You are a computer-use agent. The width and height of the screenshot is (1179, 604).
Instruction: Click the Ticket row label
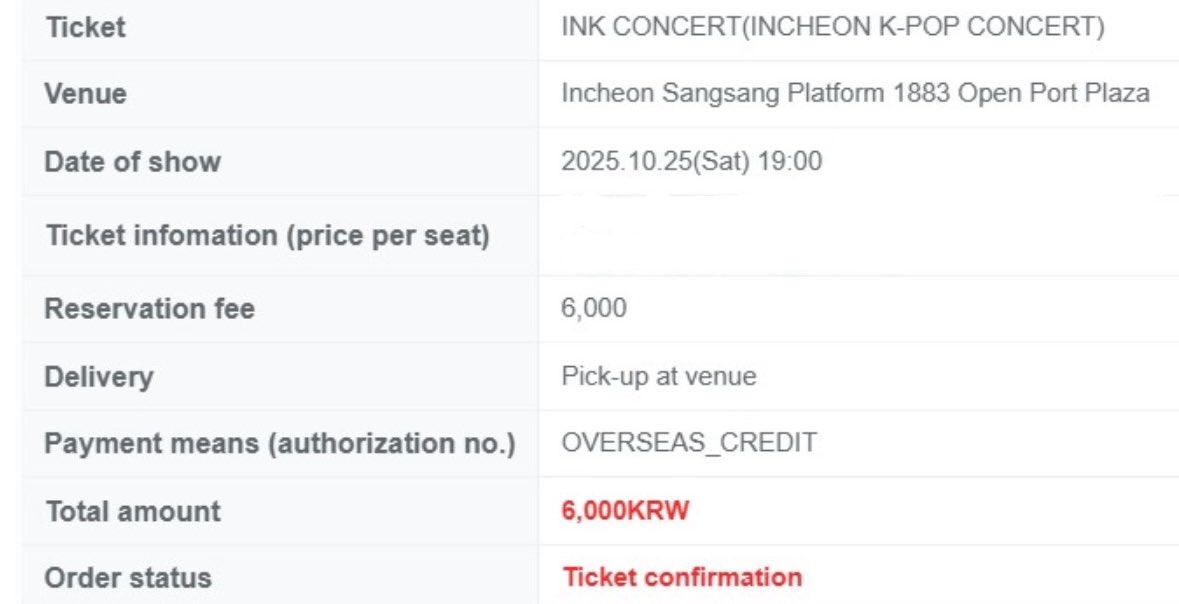[85, 28]
